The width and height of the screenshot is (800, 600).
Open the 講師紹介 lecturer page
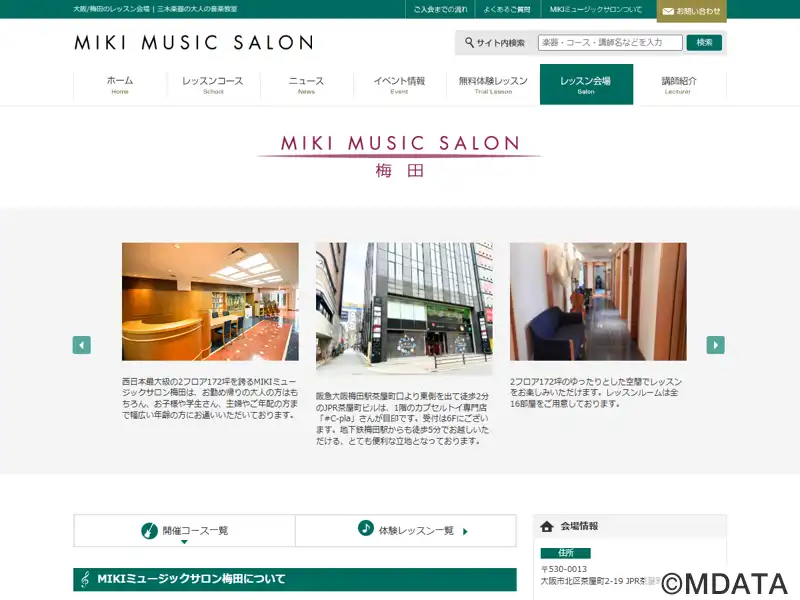[679, 85]
